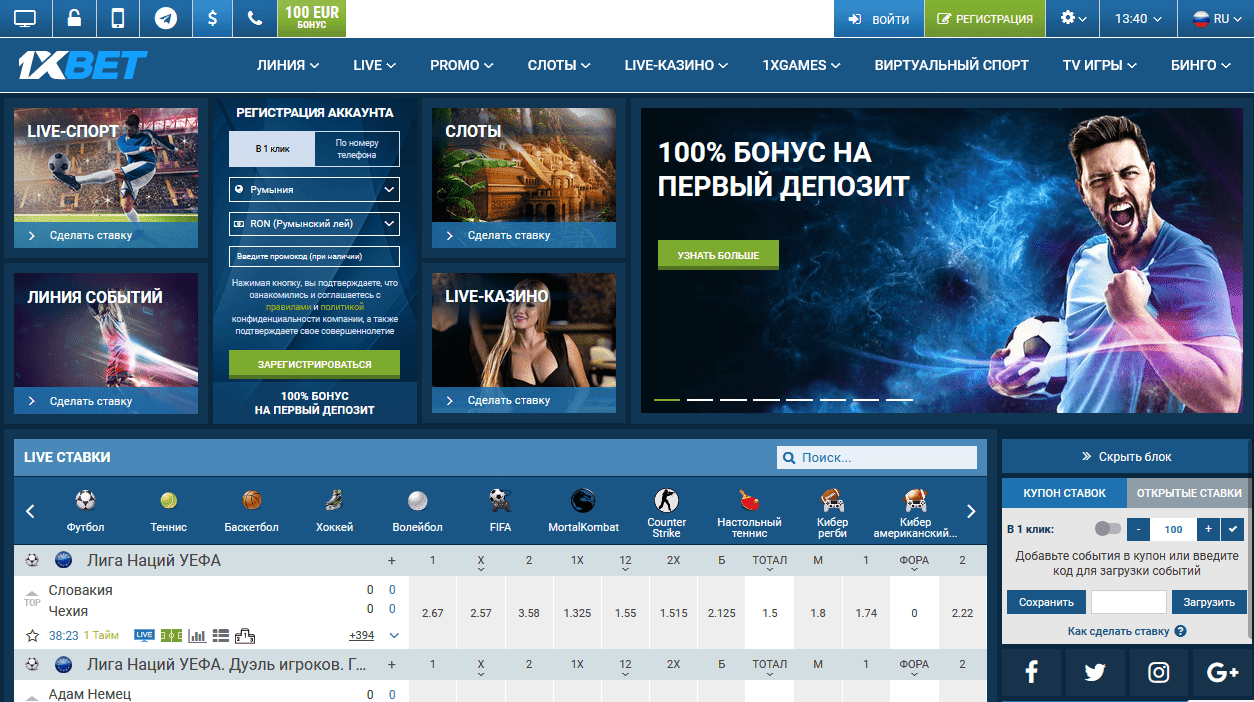Toggle the 'В 1 клик' betting switch

[1107, 529]
